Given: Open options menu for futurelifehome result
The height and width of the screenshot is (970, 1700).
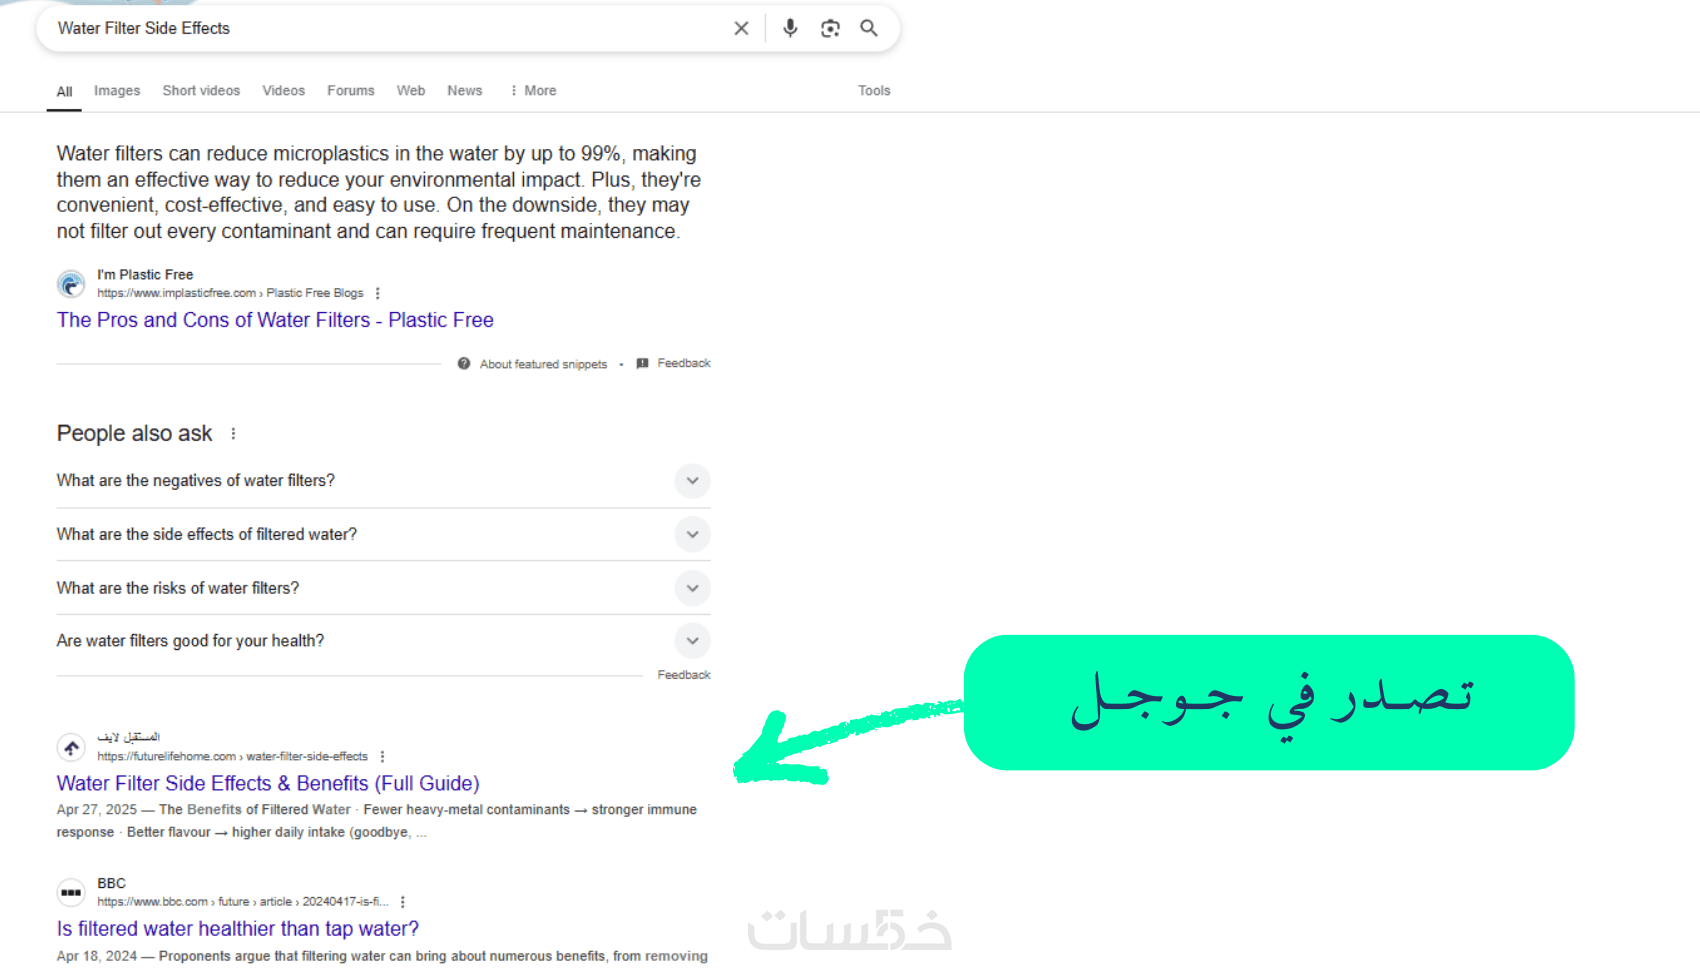Looking at the screenshot, I should click(x=383, y=757).
